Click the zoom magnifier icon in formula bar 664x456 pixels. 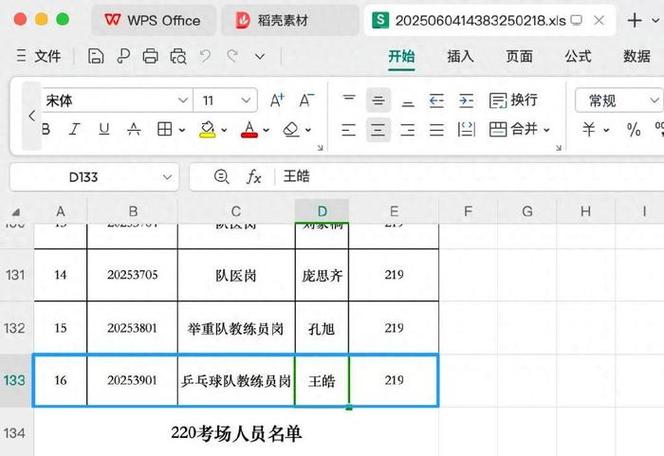(x=221, y=177)
